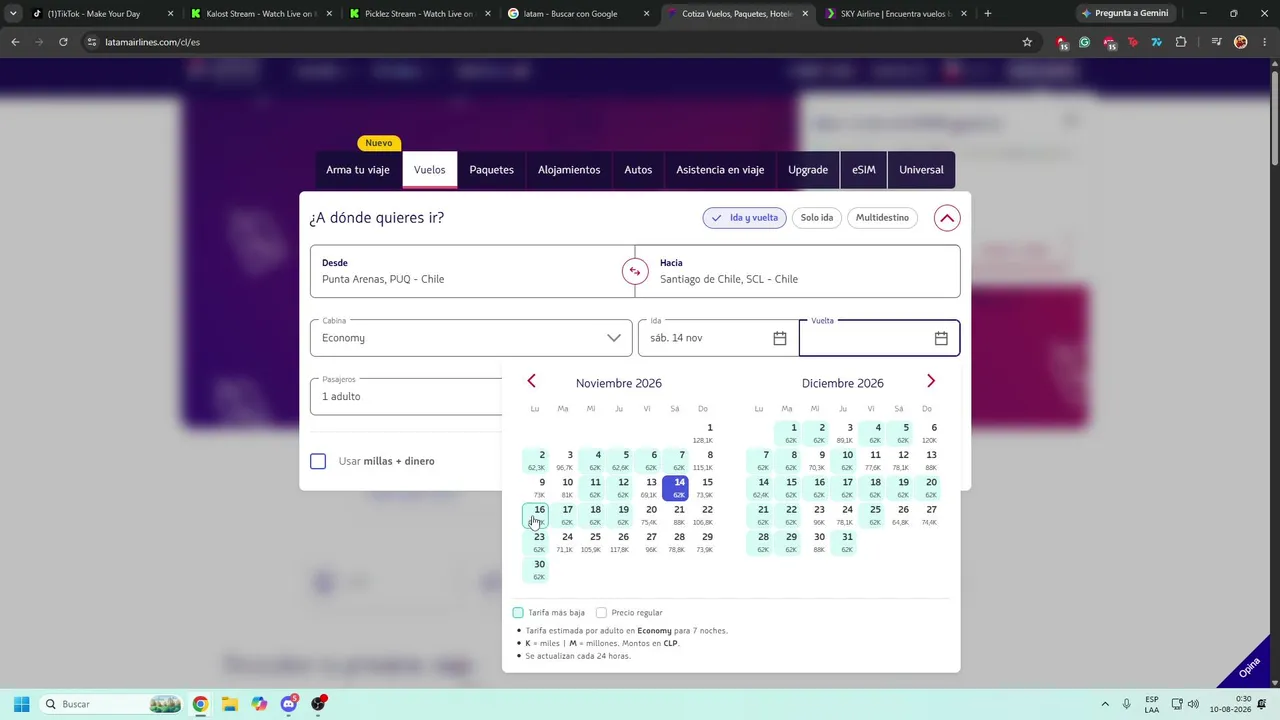Viewport: 1280px width, 720px height.
Task: Open tab search dropdown in Chrome
Action: (x=13, y=14)
